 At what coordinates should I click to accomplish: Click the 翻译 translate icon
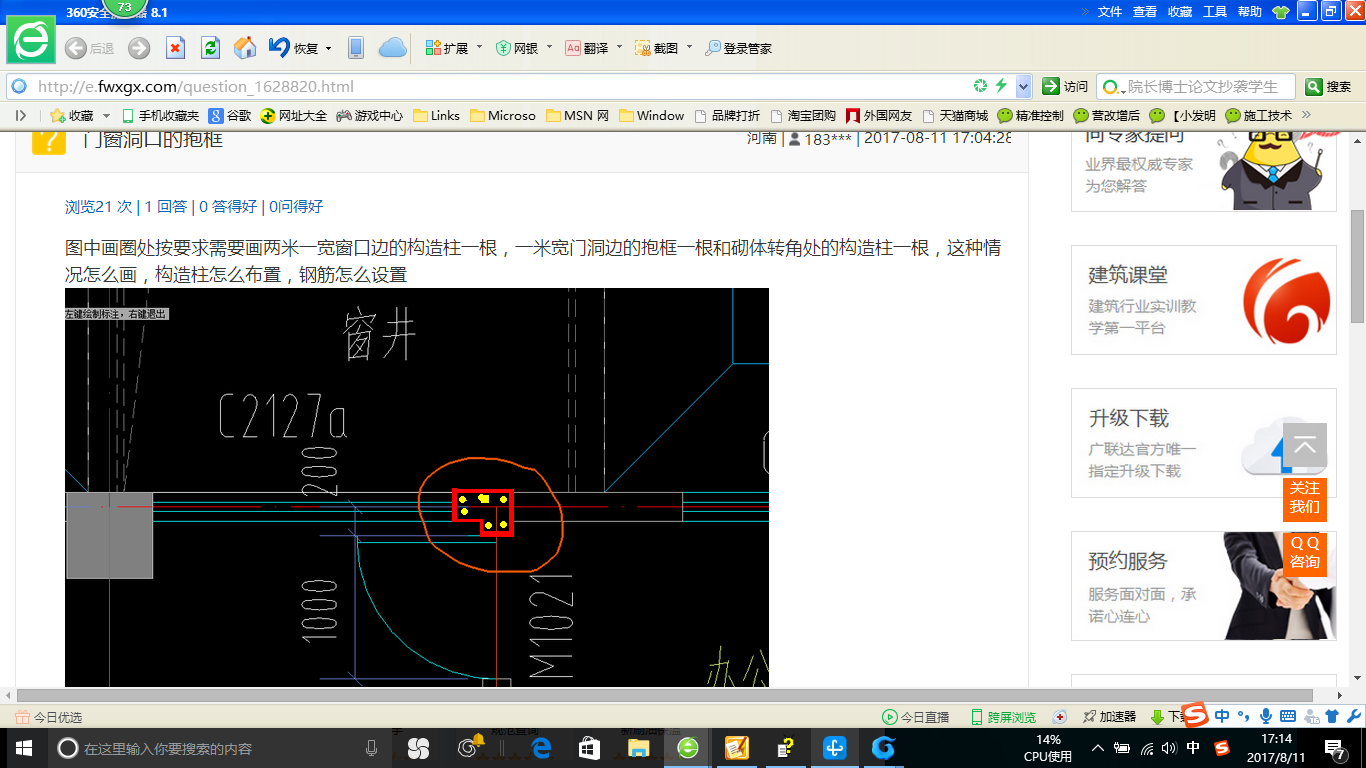tap(573, 48)
